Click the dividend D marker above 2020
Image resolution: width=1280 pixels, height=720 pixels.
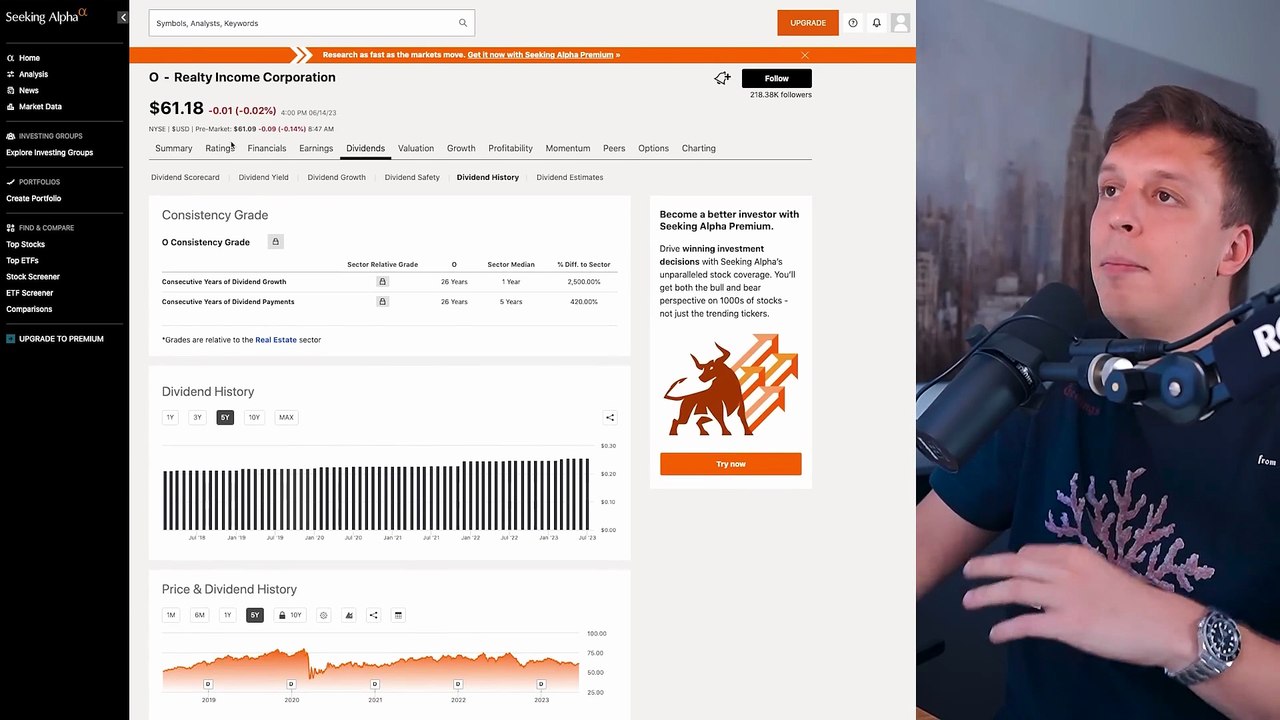291,685
